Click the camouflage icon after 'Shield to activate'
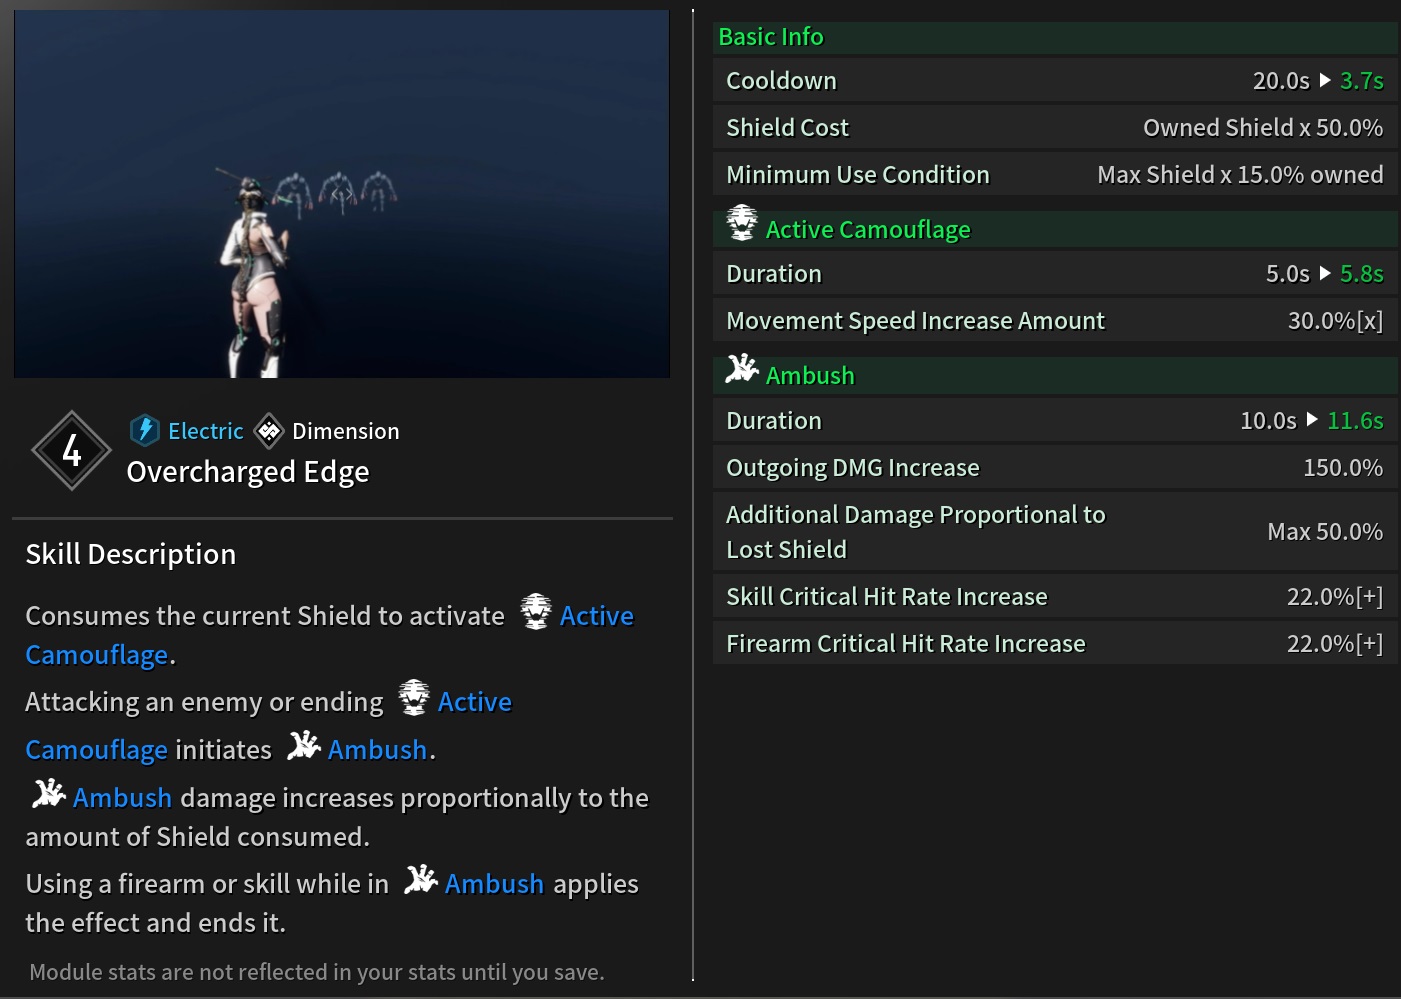 pyautogui.click(x=535, y=611)
